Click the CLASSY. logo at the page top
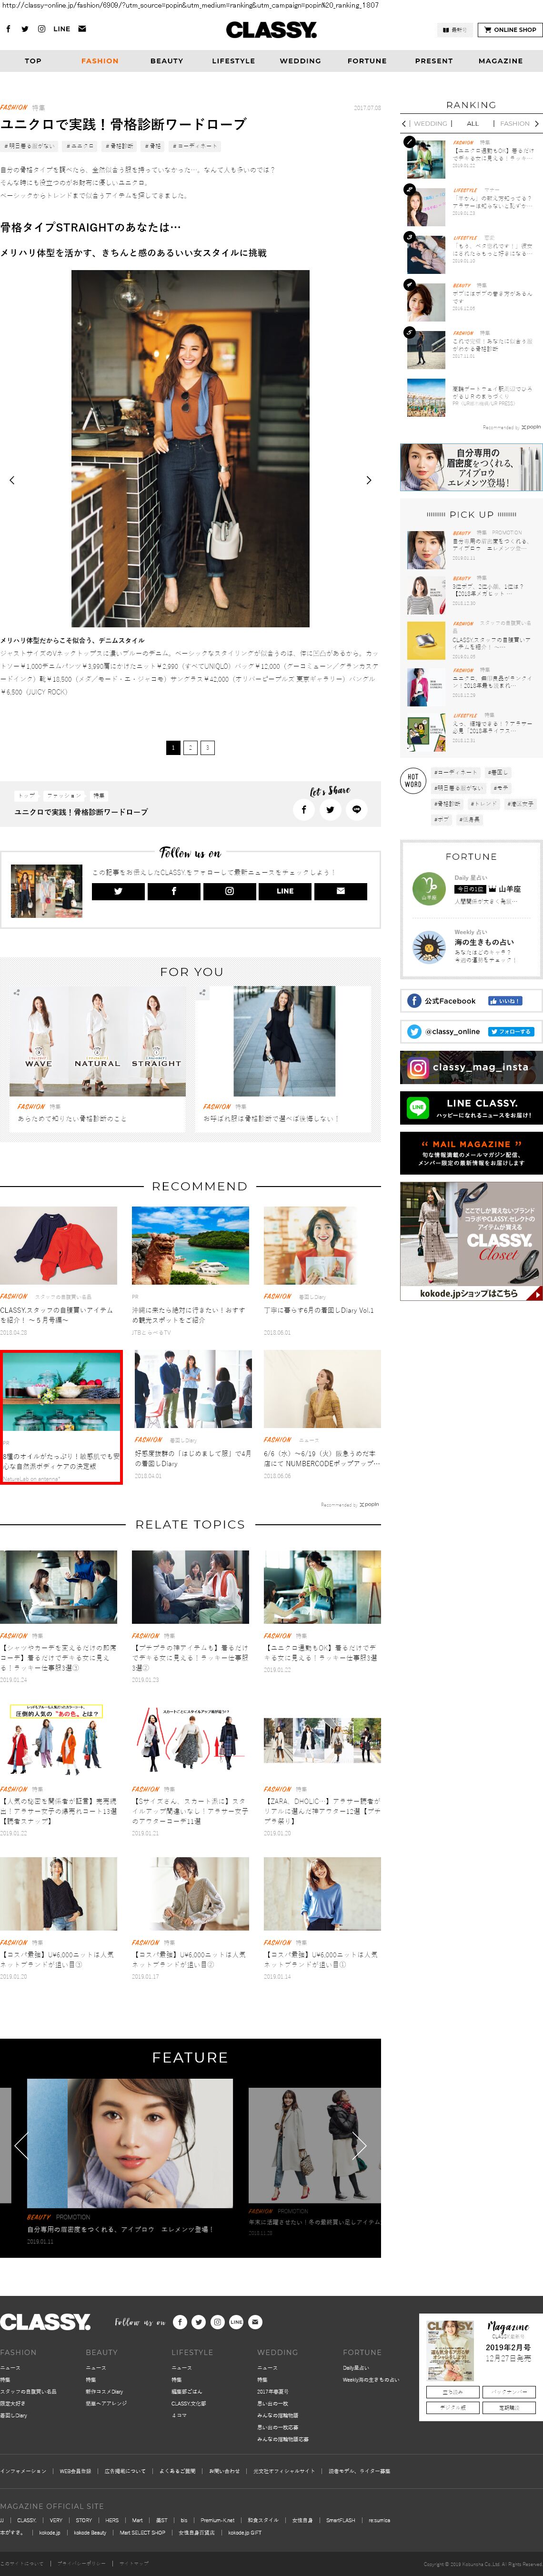 271,30
